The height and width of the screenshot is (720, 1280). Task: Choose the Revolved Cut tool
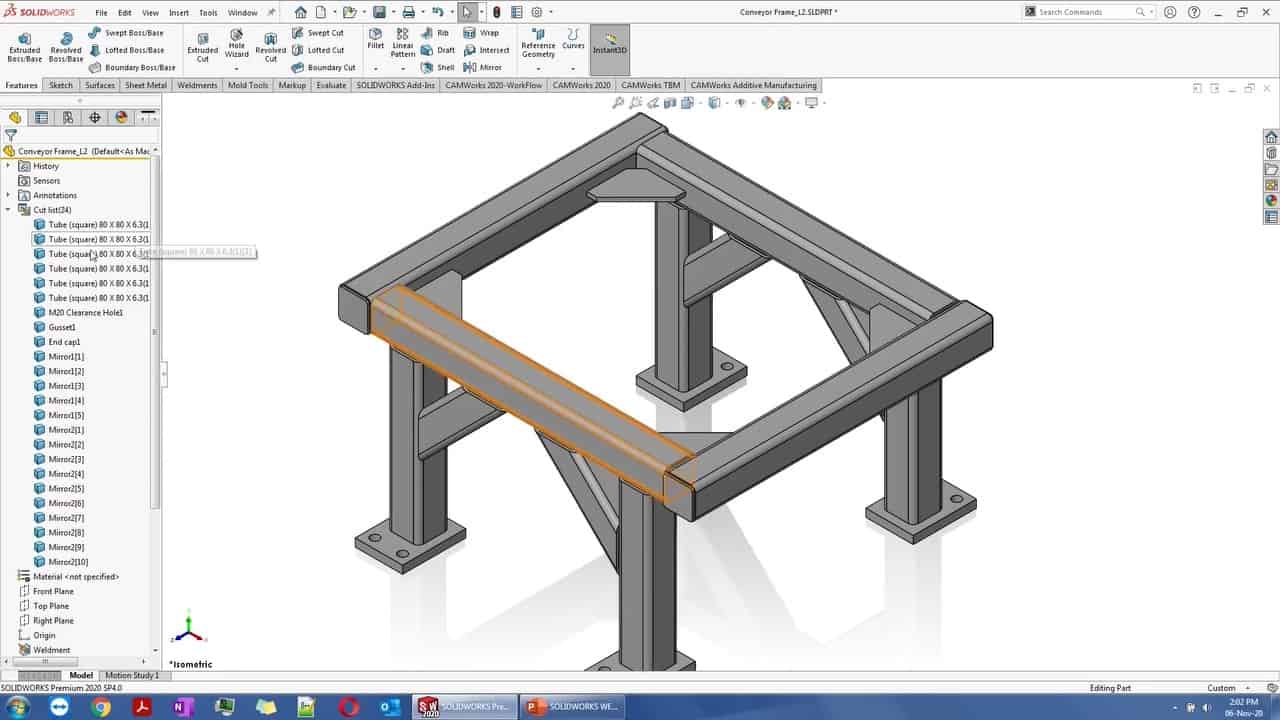click(270, 46)
